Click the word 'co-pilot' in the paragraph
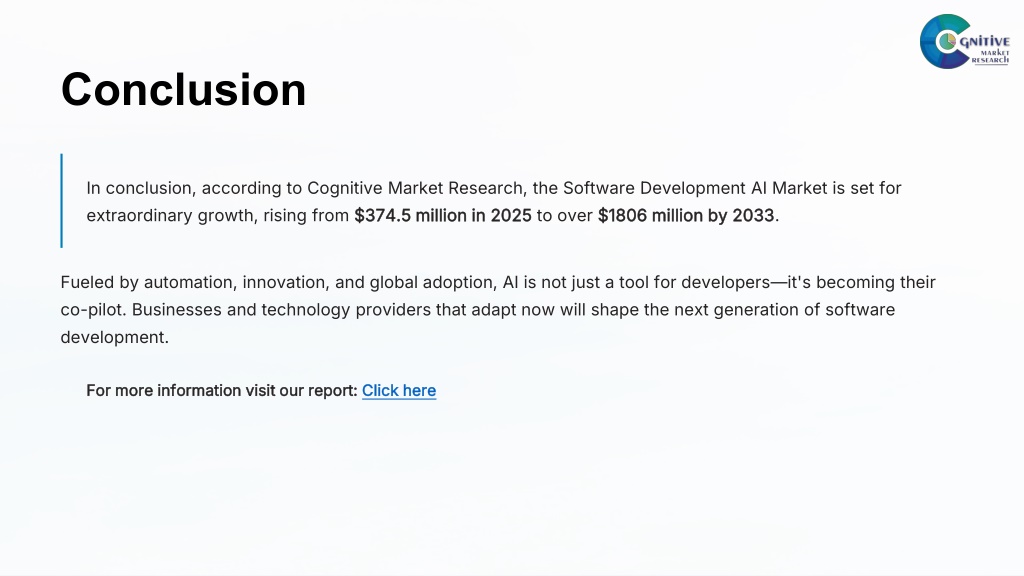The height and width of the screenshot is (576, 1024). click(92, 310)
